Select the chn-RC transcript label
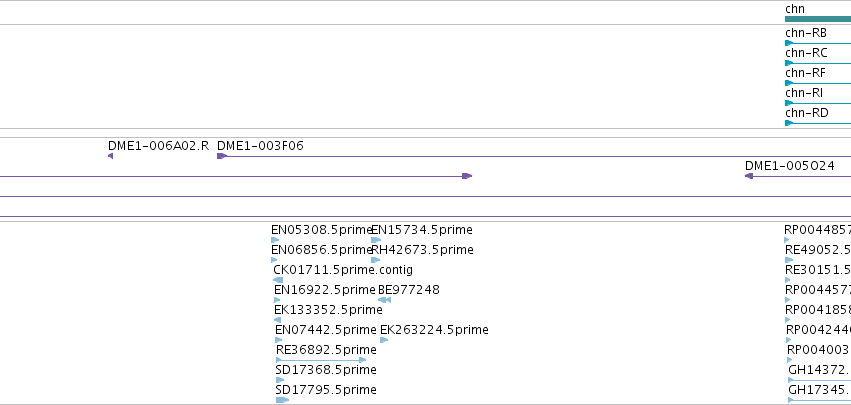Screen dimensions: 851x405 pos(806,53)
